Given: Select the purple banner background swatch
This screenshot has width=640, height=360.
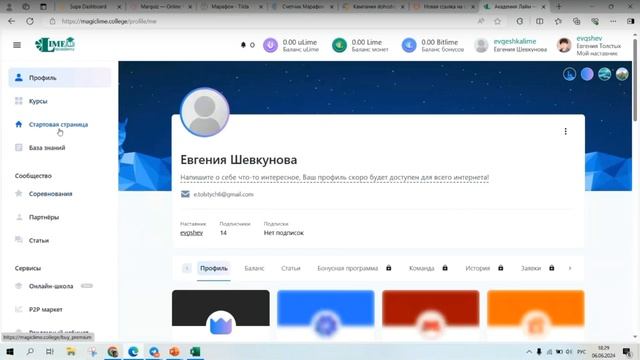Looking at the screenshot, I should click(x=587, y=74).
